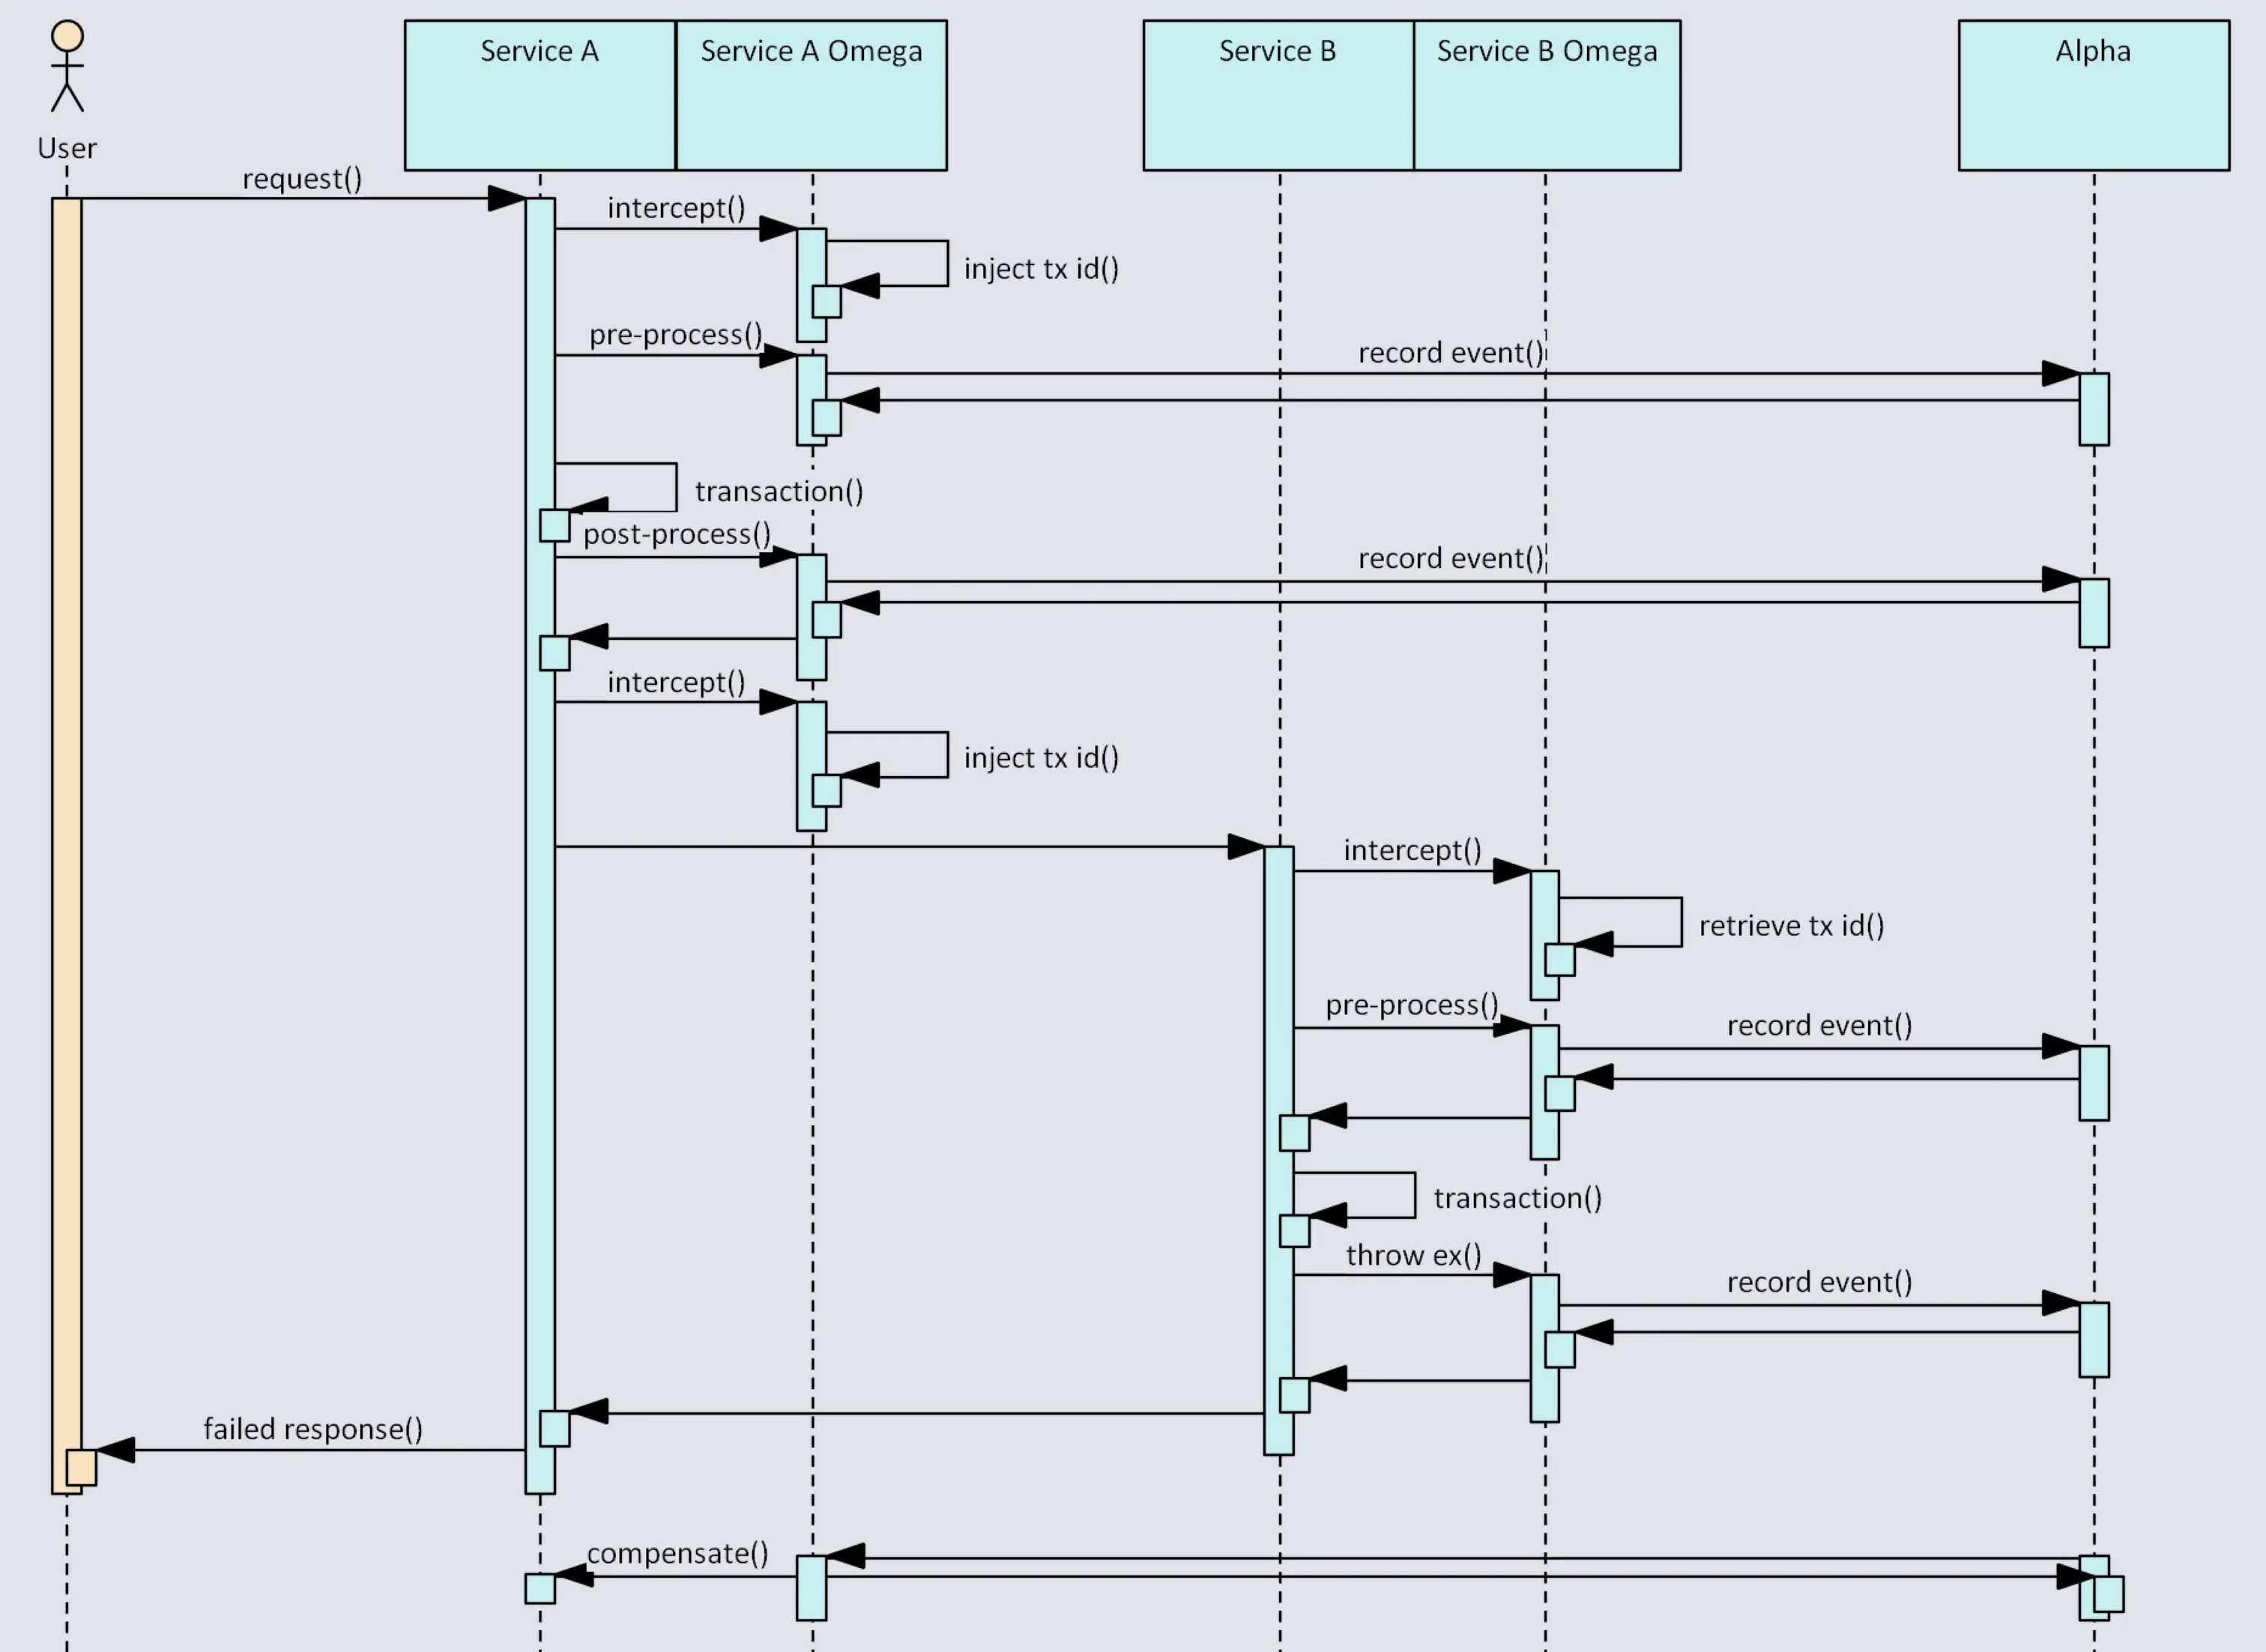Select the second inject tx id() label
This screenshot has height=1652, width=2266.
[1041, 758]
